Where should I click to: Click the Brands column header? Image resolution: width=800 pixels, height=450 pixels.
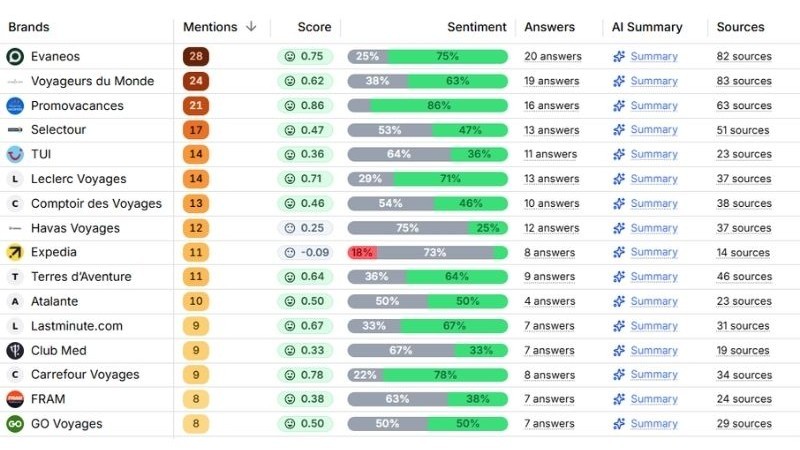click(28, 27)
